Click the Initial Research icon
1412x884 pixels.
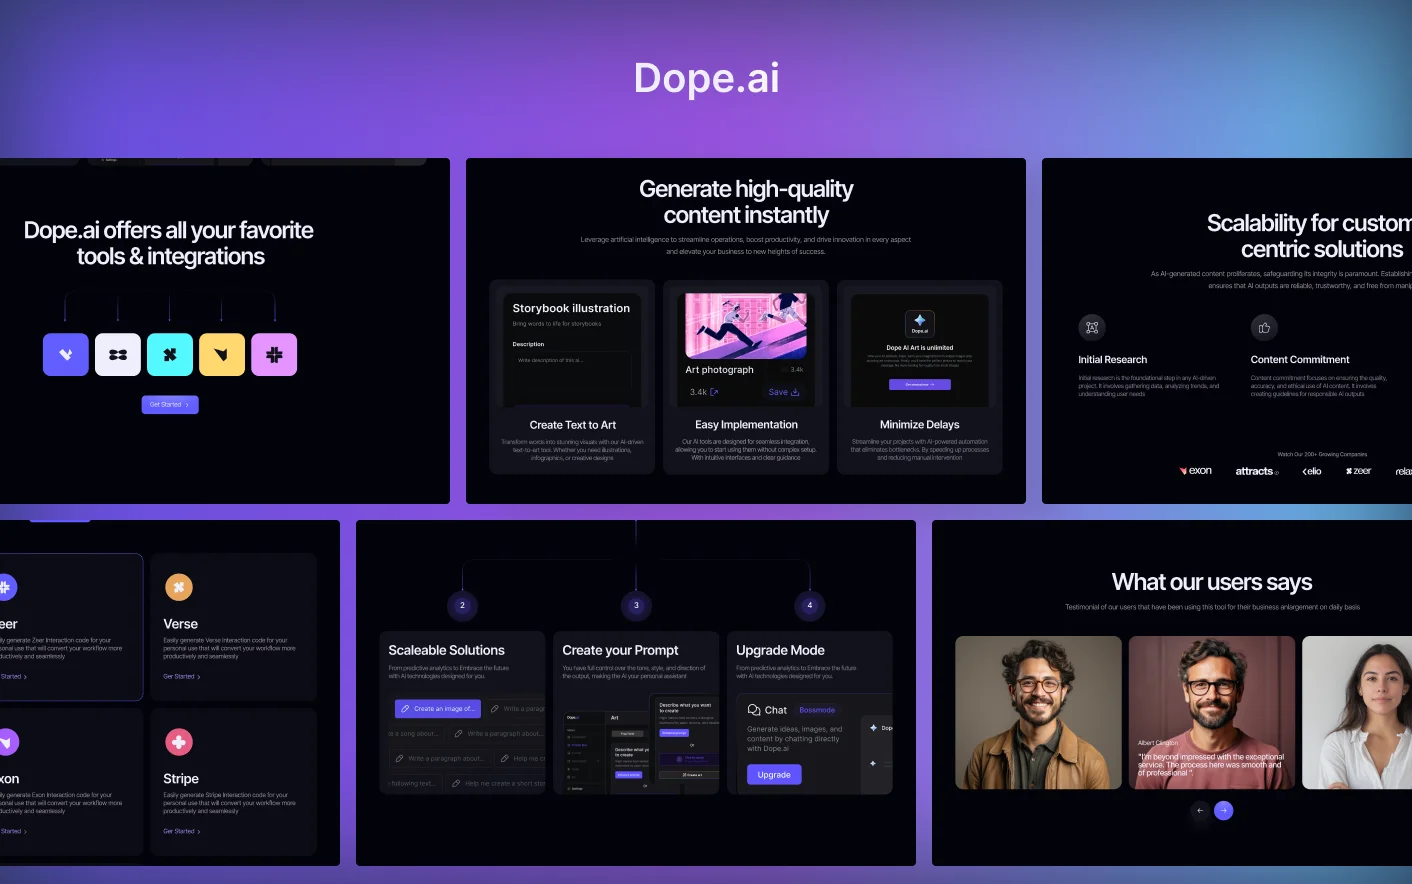click(x=1092, y=328)
